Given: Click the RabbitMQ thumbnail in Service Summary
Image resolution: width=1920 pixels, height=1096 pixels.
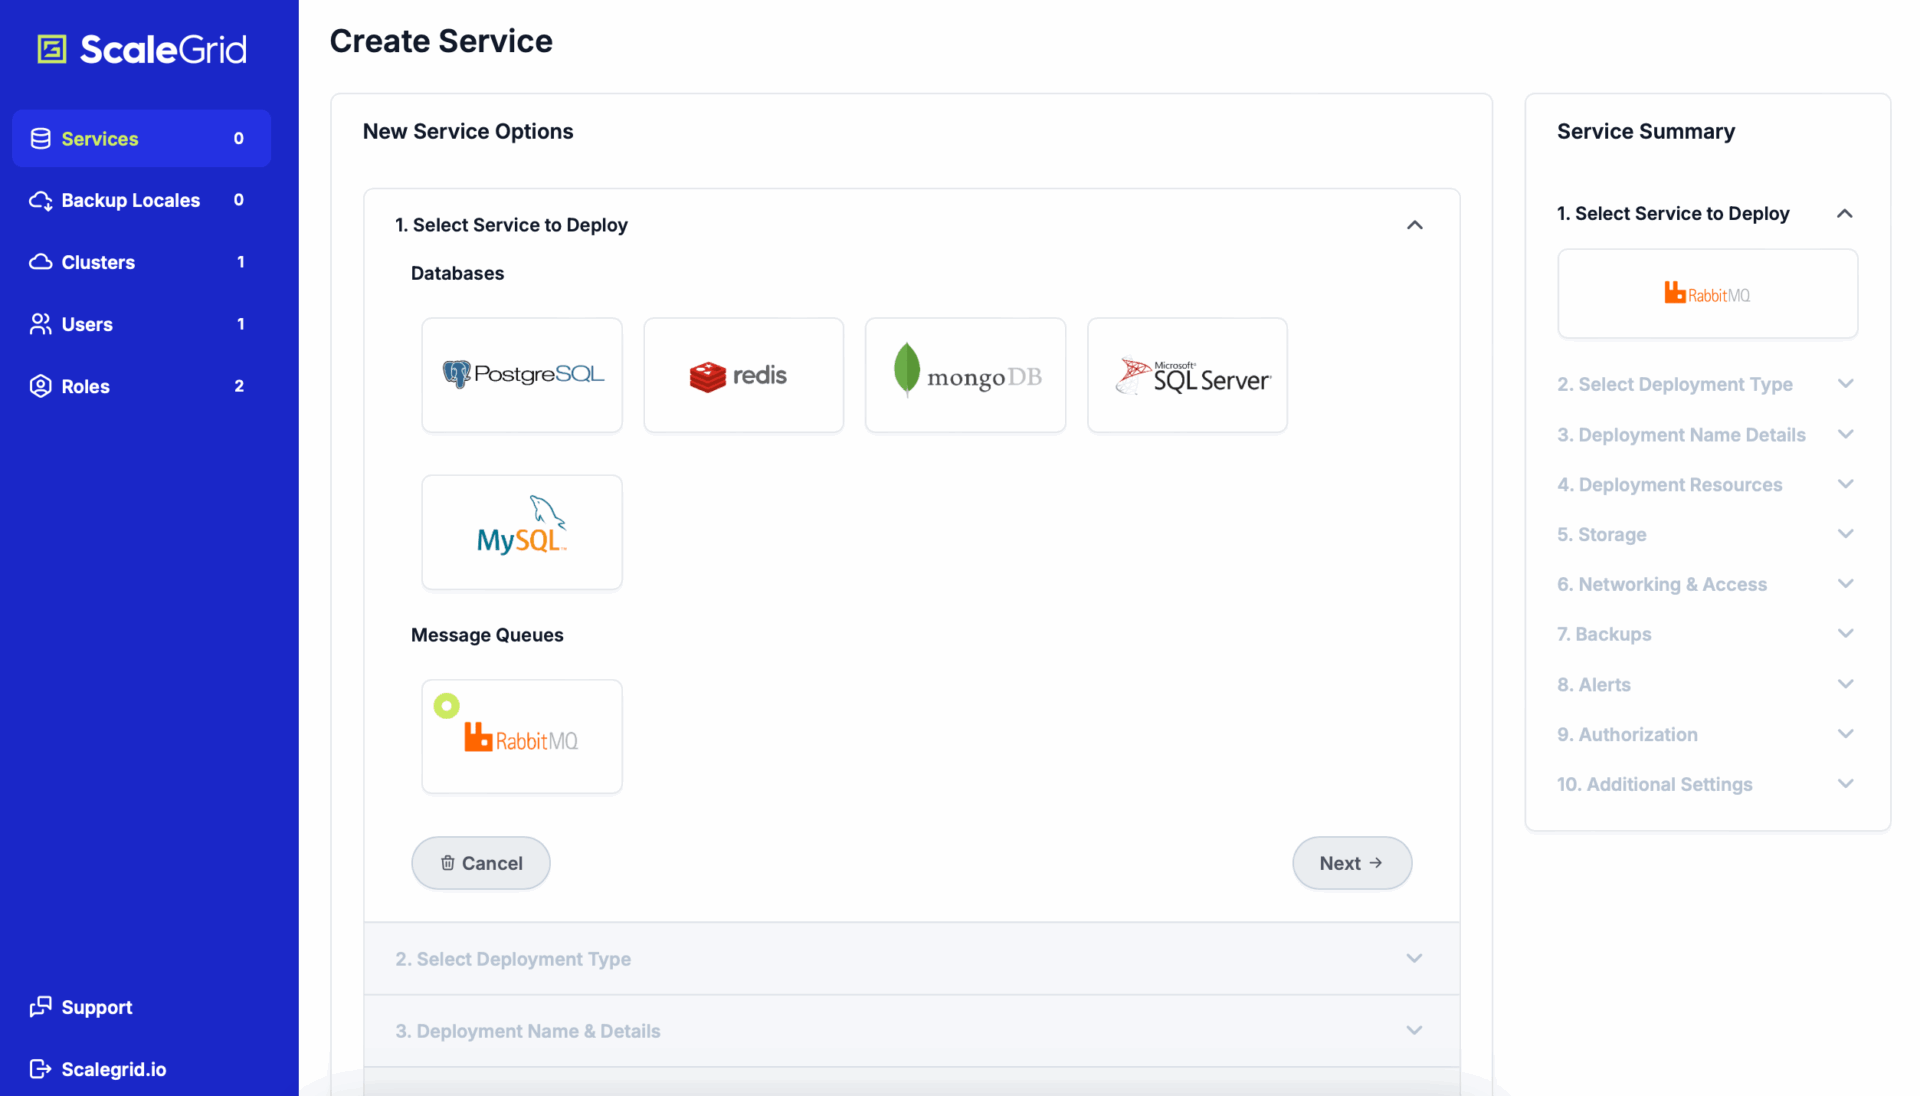Looking at the screenshot, I should pos(1706,293).
